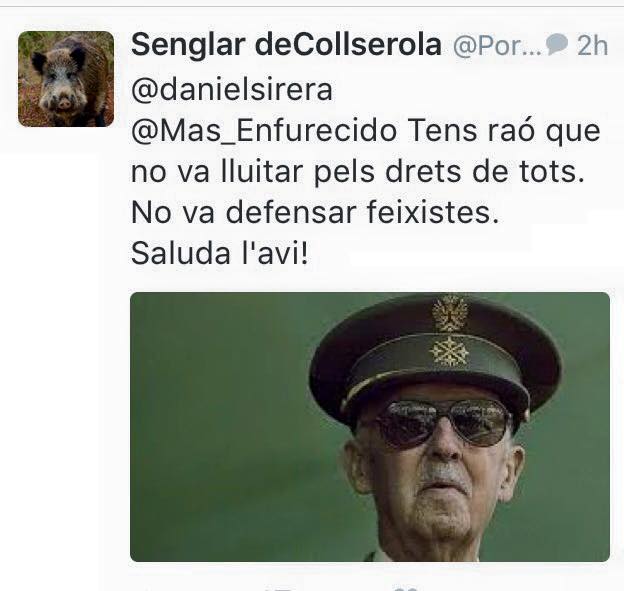This screenshot has width=624, height=591.
Task: Click the truncated @Por... handle
Action: 497,47
